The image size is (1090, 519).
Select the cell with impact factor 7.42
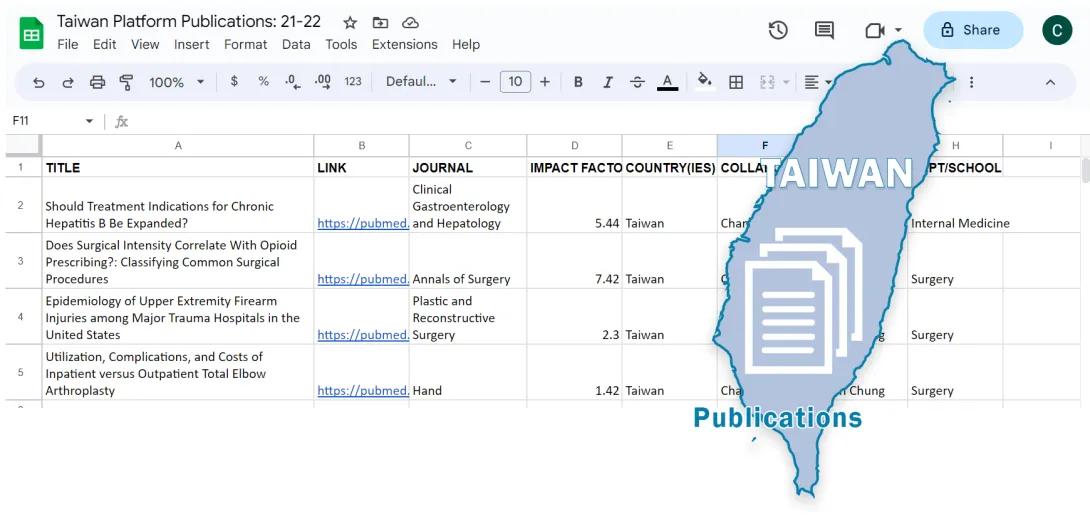tap(574, 261)
